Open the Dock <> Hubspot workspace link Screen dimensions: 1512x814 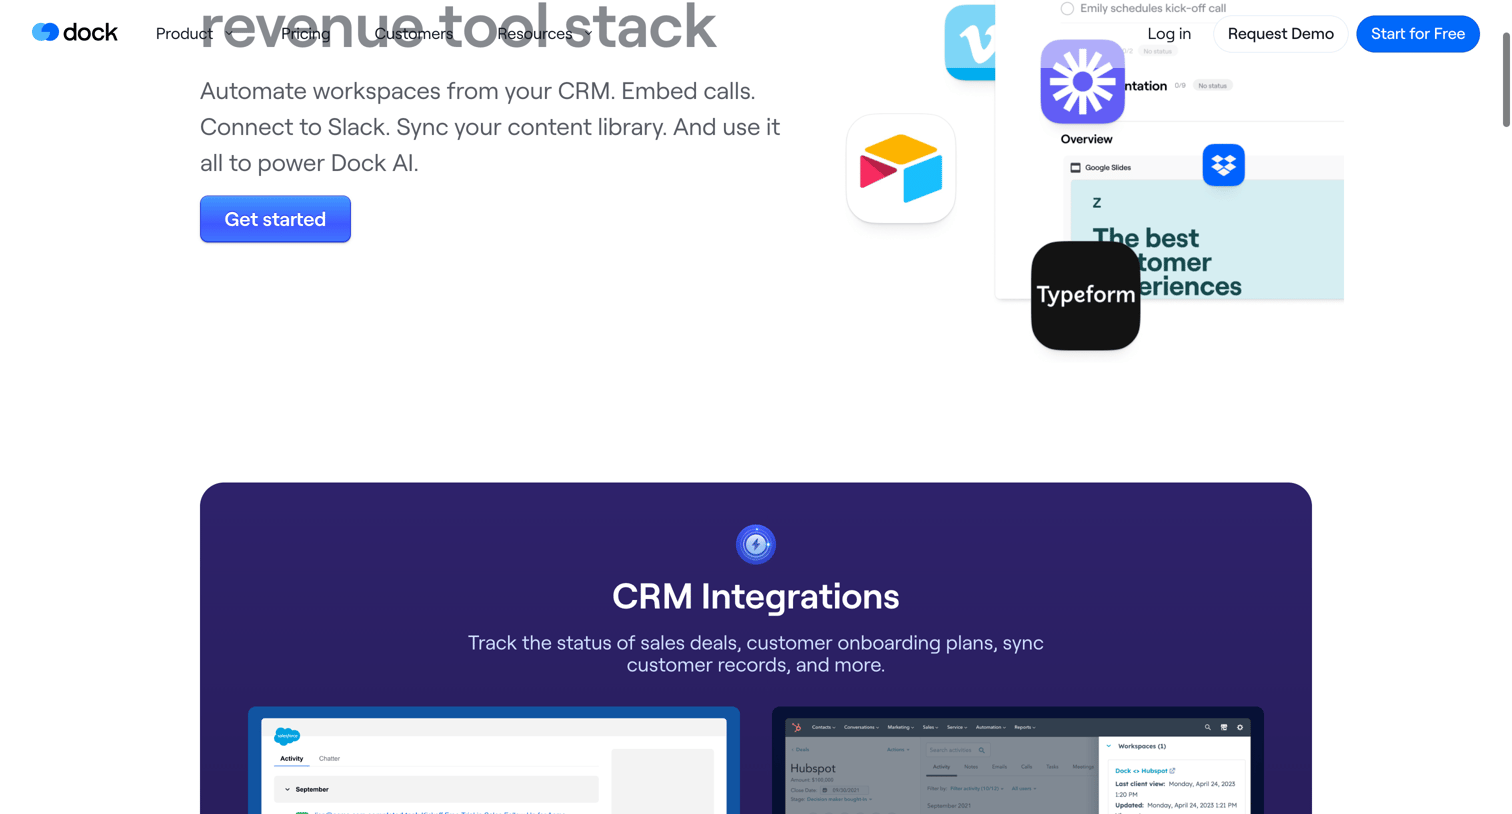point(1141,771)
